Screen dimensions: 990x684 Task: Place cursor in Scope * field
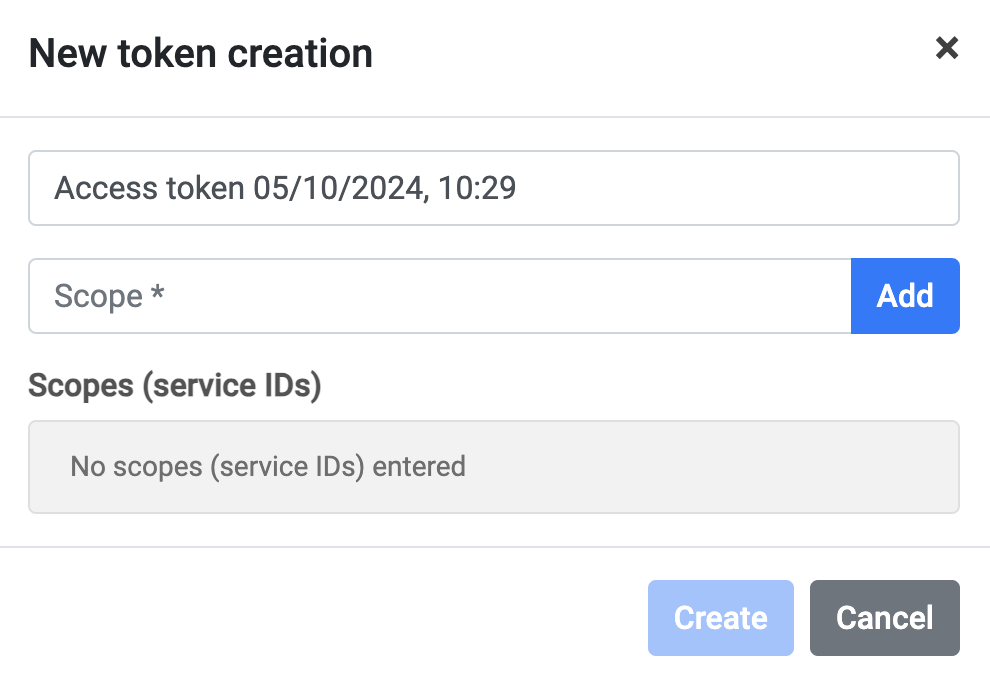point(439,296)
